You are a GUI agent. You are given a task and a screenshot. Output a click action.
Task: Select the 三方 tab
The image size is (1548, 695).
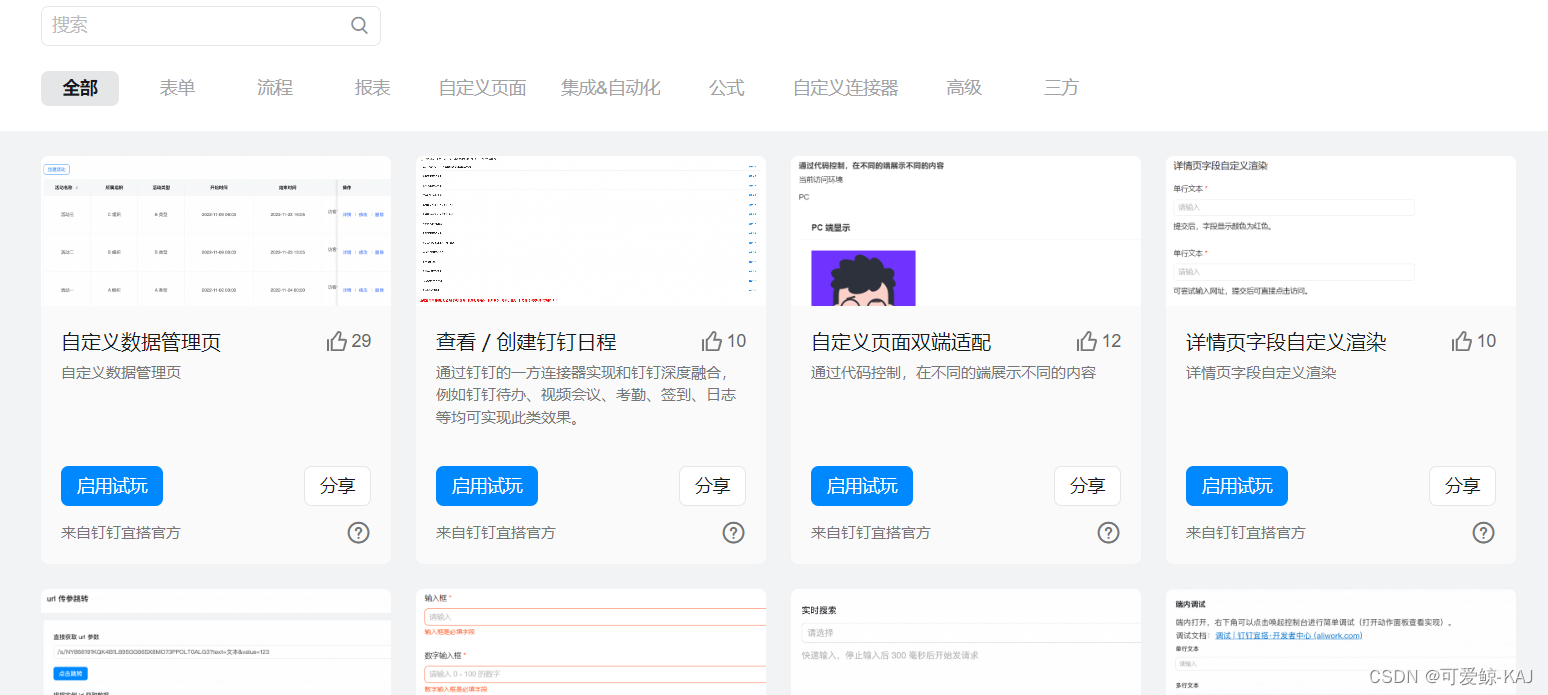(1060, 88)
